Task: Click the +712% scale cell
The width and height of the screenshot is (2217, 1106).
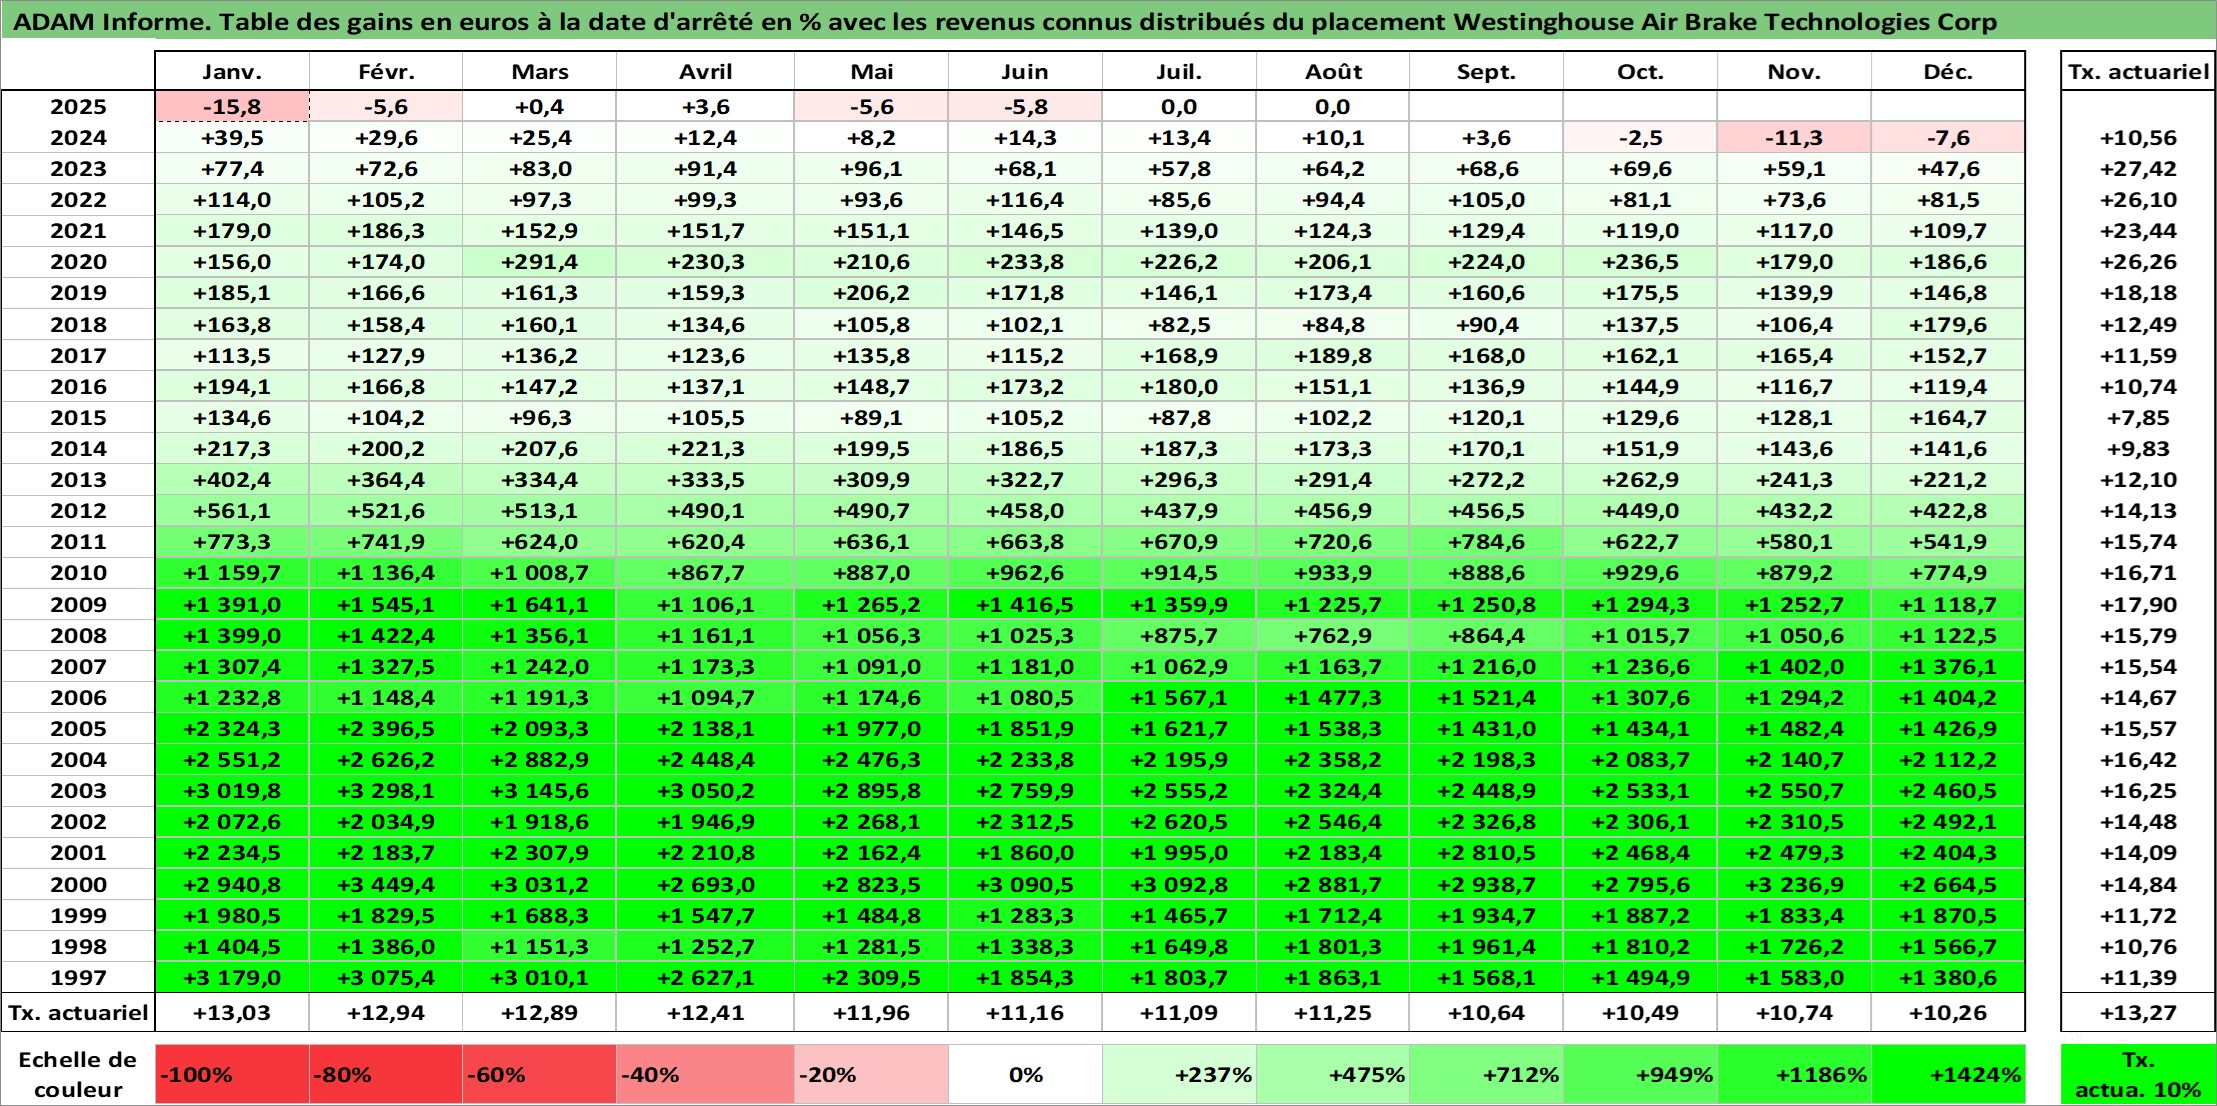Action: 1486,1075
